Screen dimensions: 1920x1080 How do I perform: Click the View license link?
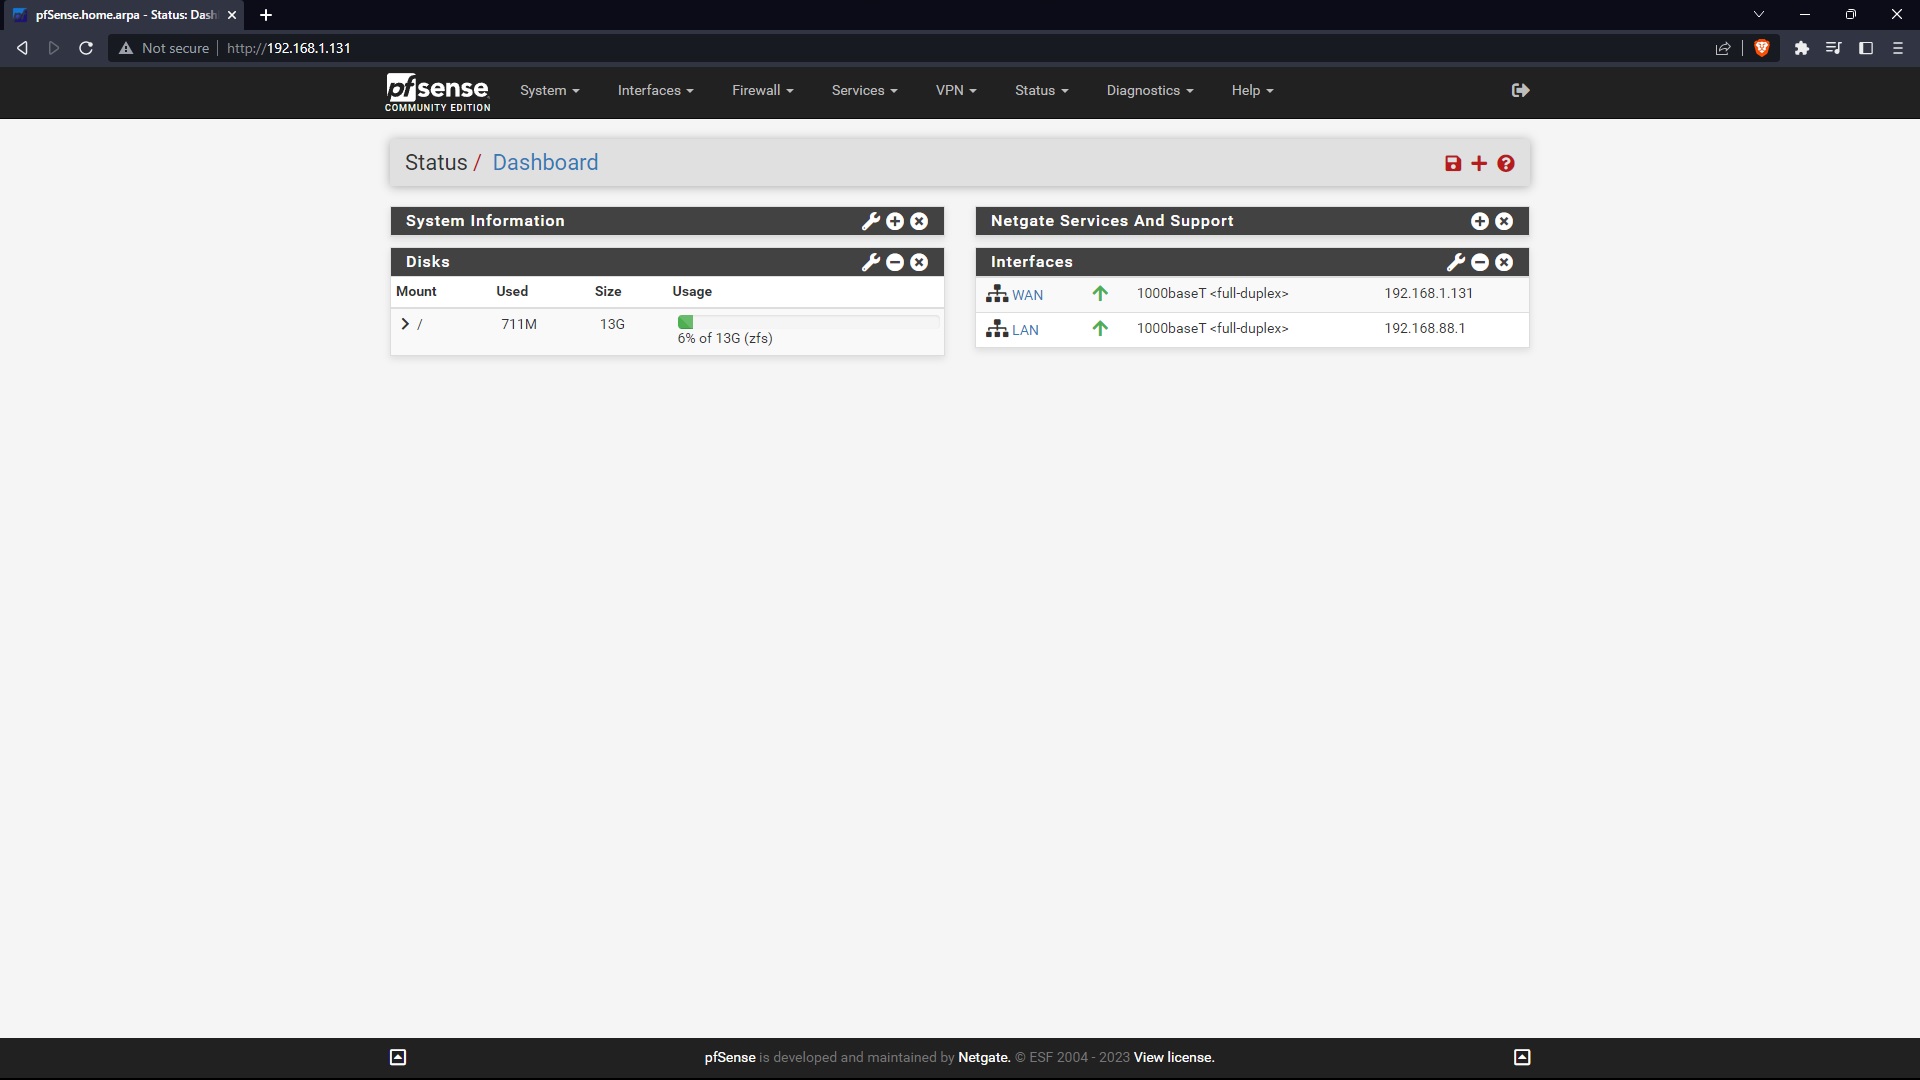click(1174, 1057)
